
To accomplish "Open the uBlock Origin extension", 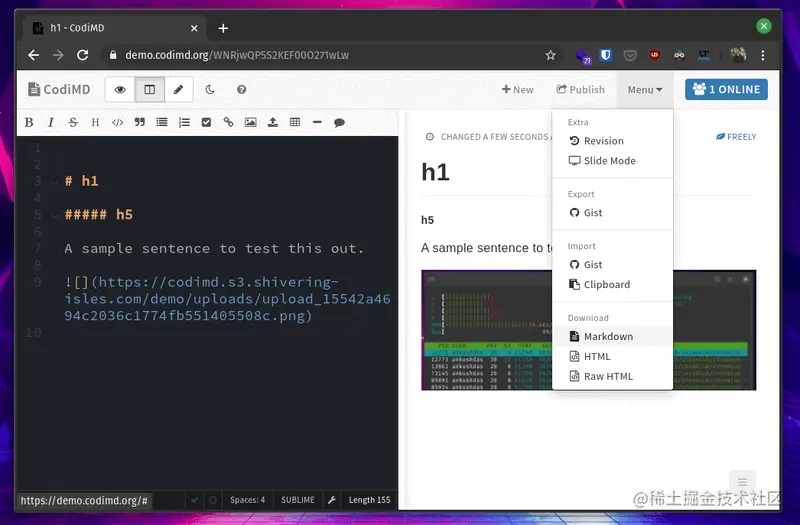I will pos(655,55).
